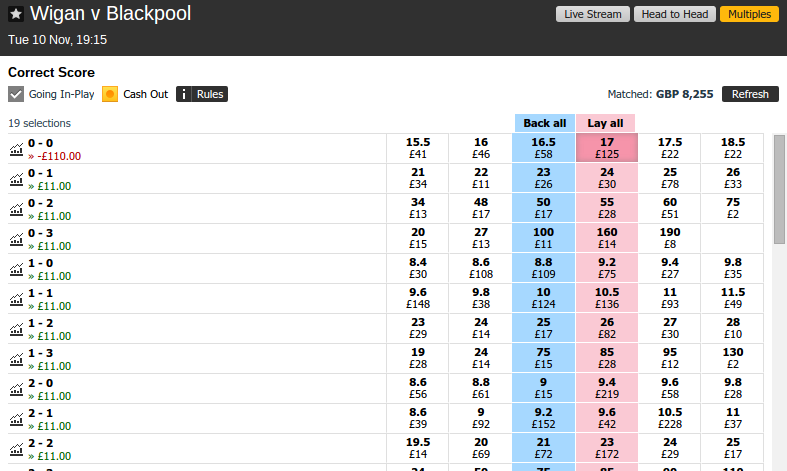The width and height of the screenshot is (787, 471).
Task: Toggle the Going In-Play checkbox
Action: (16, 94)
